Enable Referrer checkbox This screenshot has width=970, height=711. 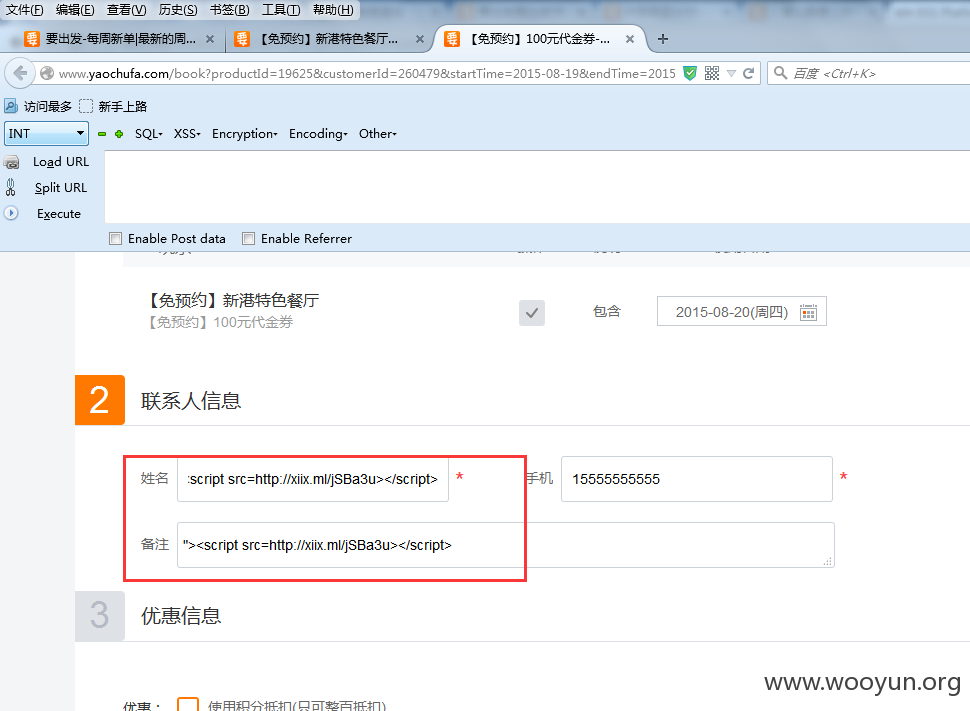[x=248, y=239]
